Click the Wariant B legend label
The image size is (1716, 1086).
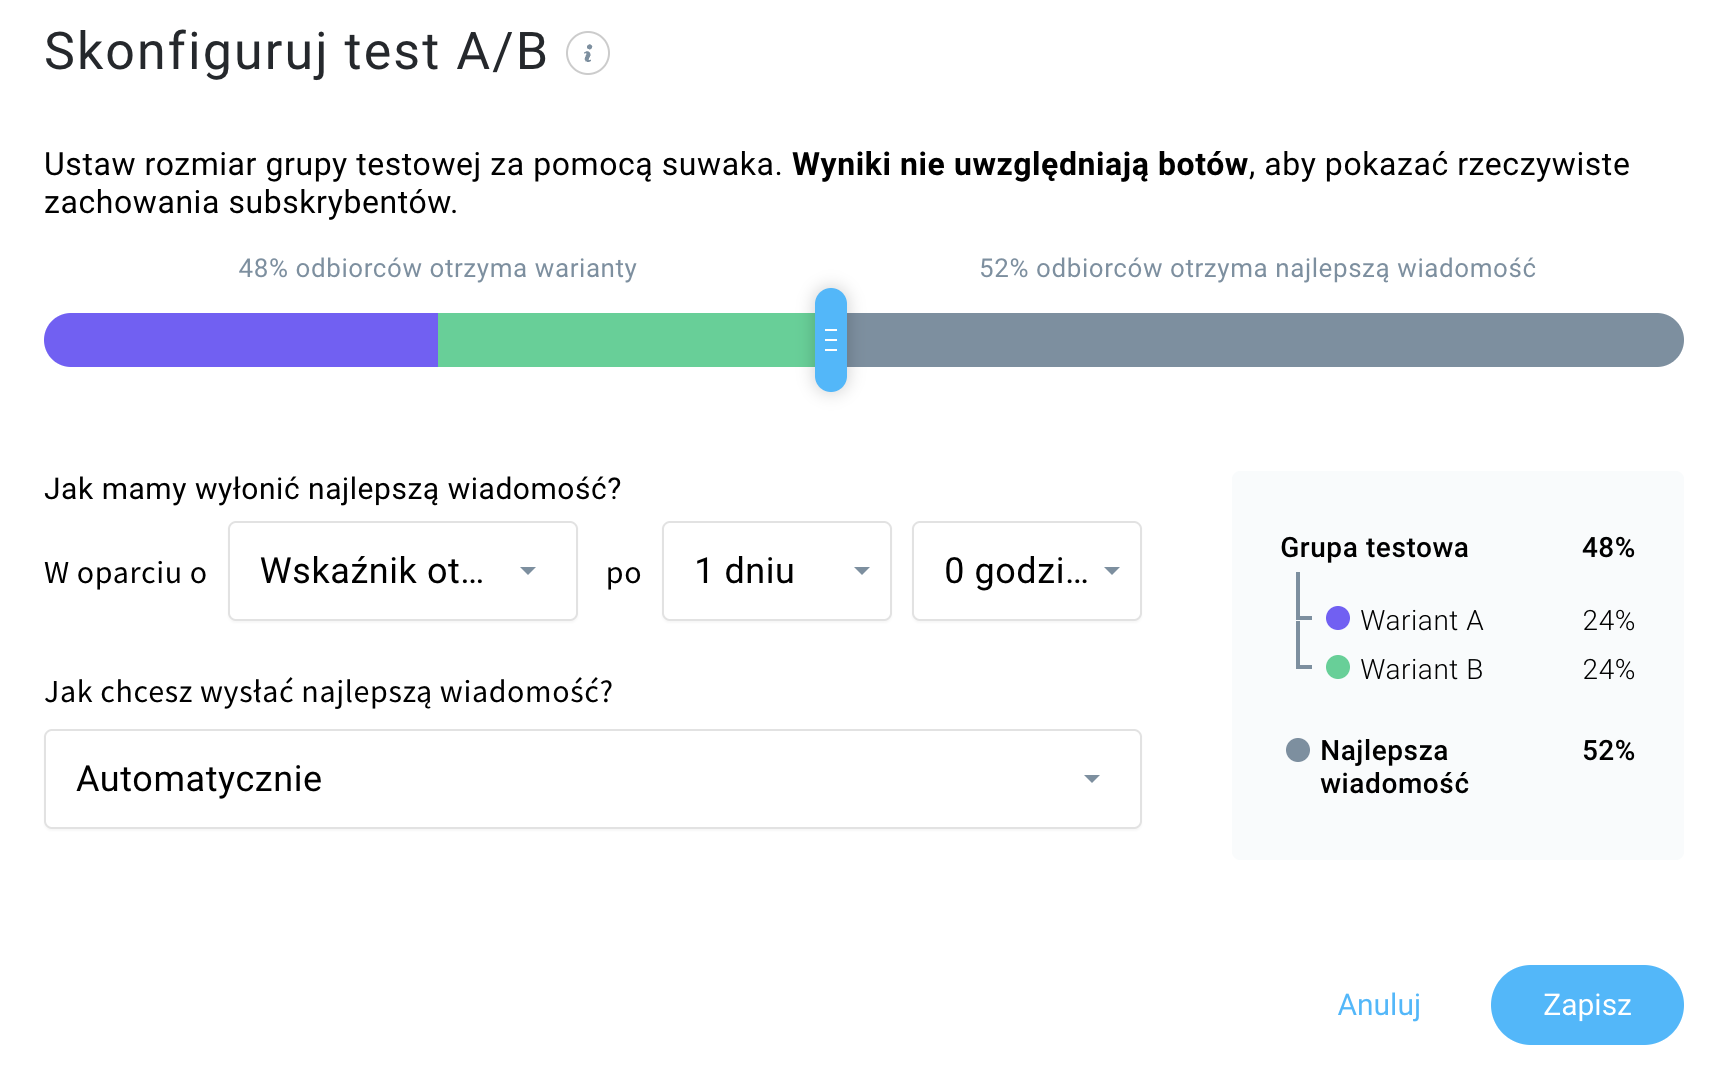(1421, 669)
